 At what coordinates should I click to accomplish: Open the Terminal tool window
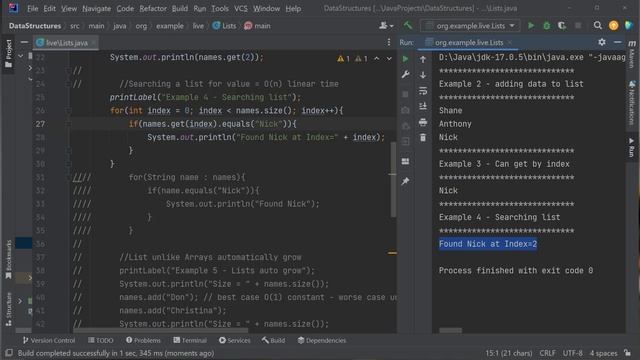[190, 340]
